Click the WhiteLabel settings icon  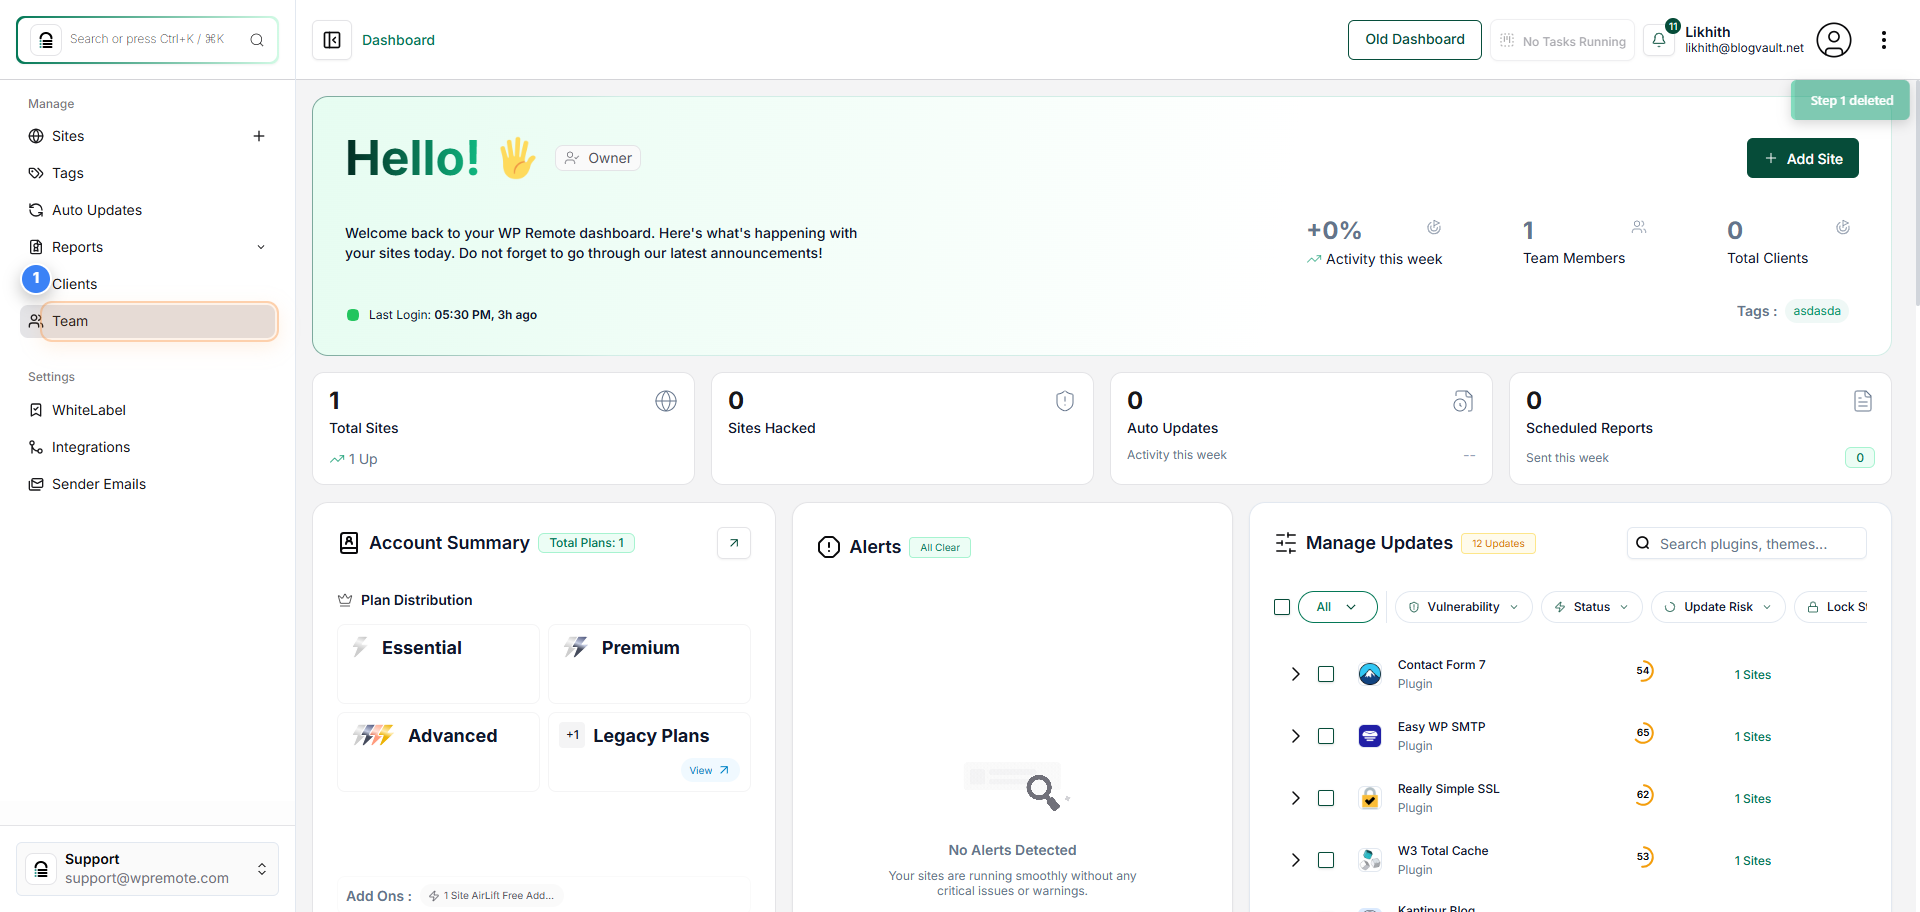point(36,410)
